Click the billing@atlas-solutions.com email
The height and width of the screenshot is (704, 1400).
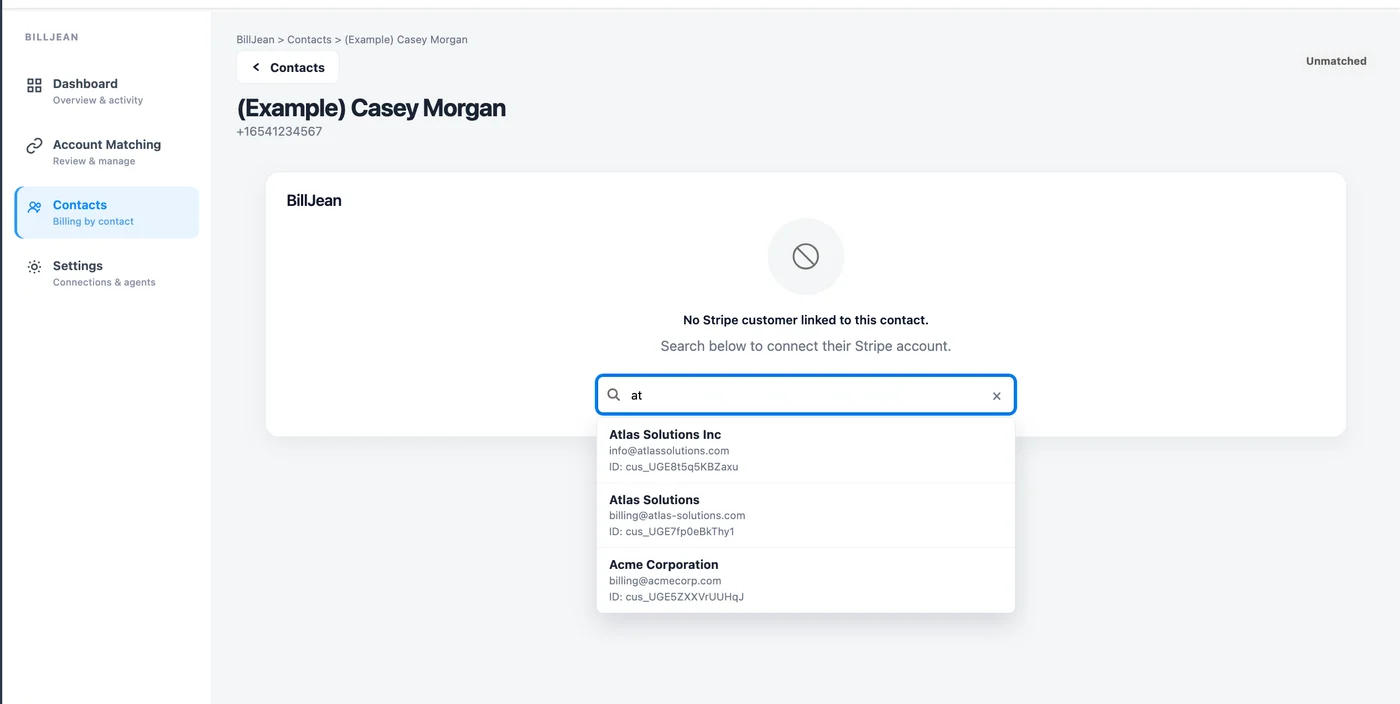677,515
